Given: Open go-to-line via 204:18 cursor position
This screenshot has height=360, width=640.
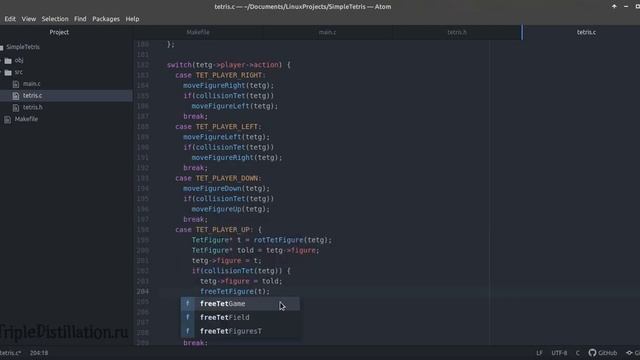Looking at the screenshot, I should [39, 353].
